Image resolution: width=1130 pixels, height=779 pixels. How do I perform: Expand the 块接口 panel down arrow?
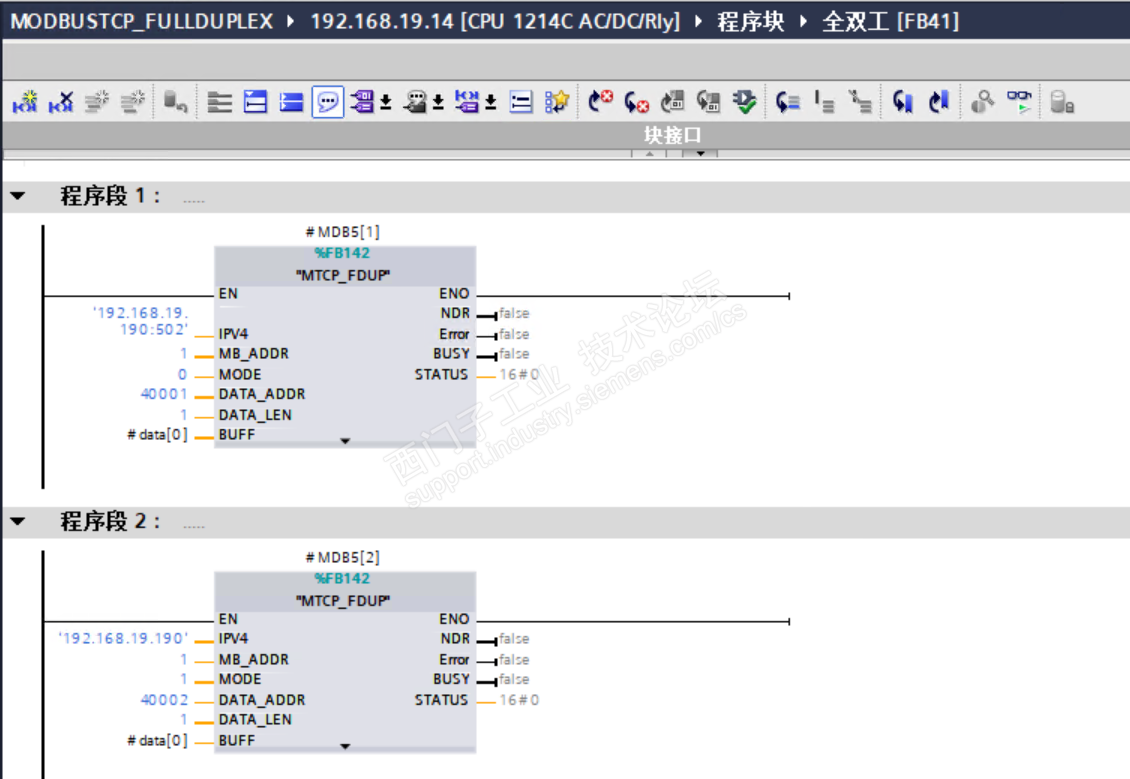[700, 153]
